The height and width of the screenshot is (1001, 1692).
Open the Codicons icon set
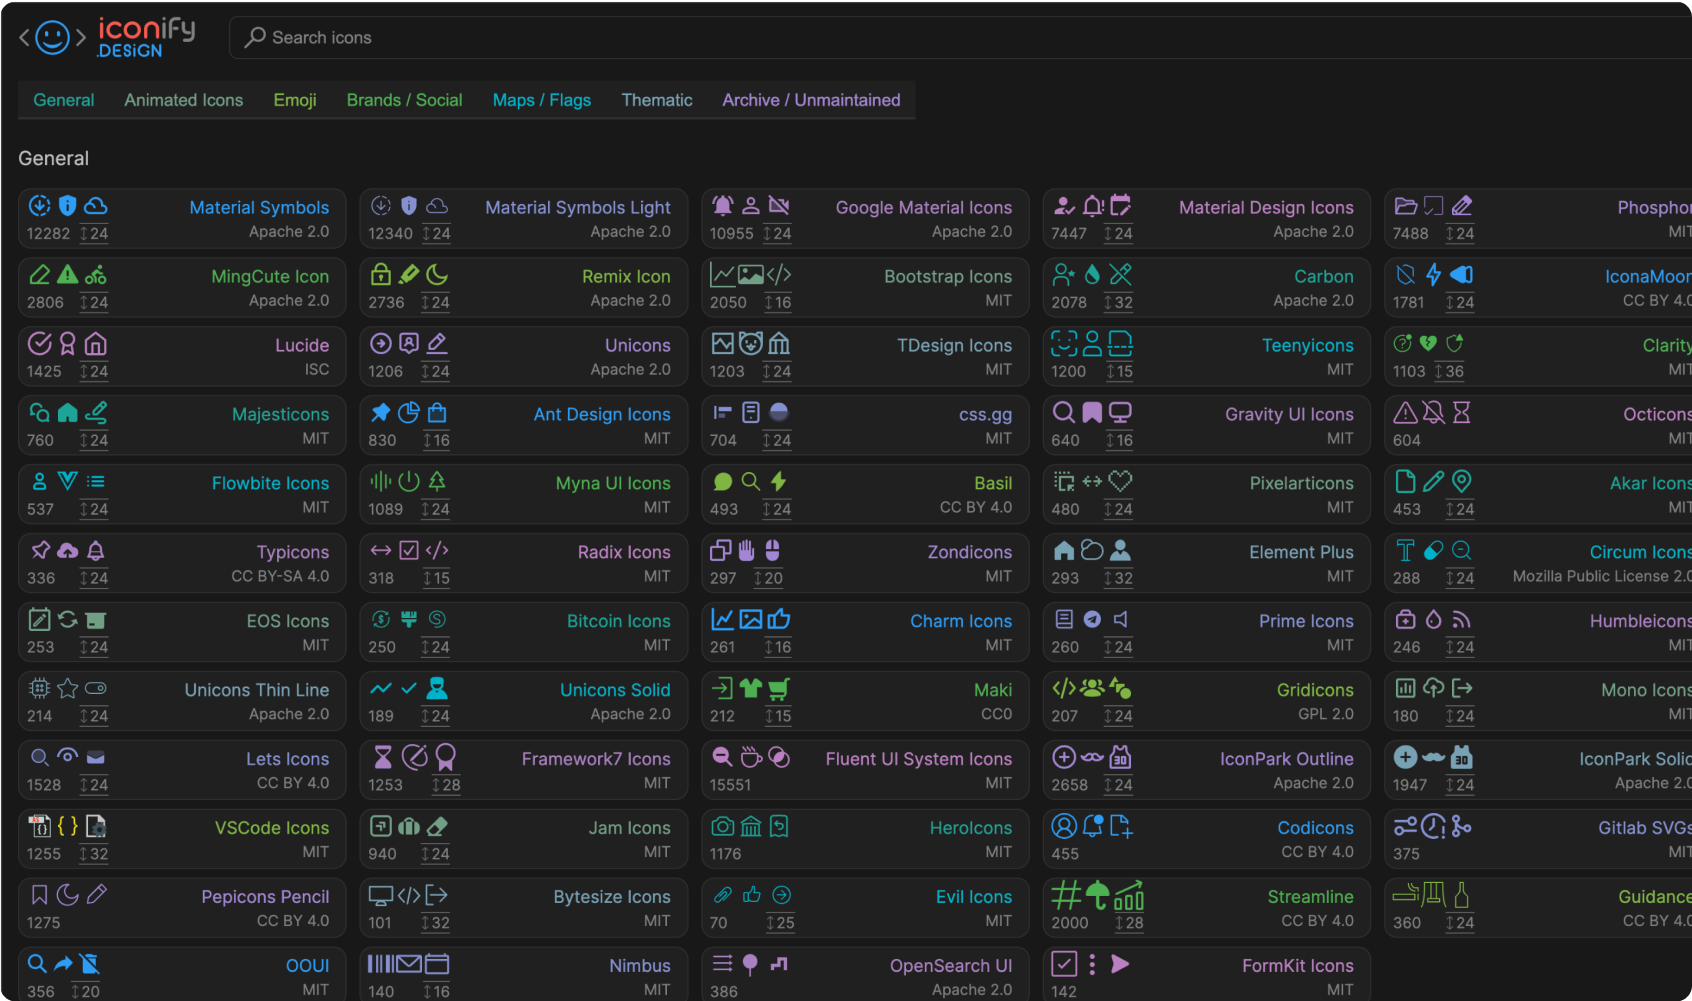tap(1207, 839)
